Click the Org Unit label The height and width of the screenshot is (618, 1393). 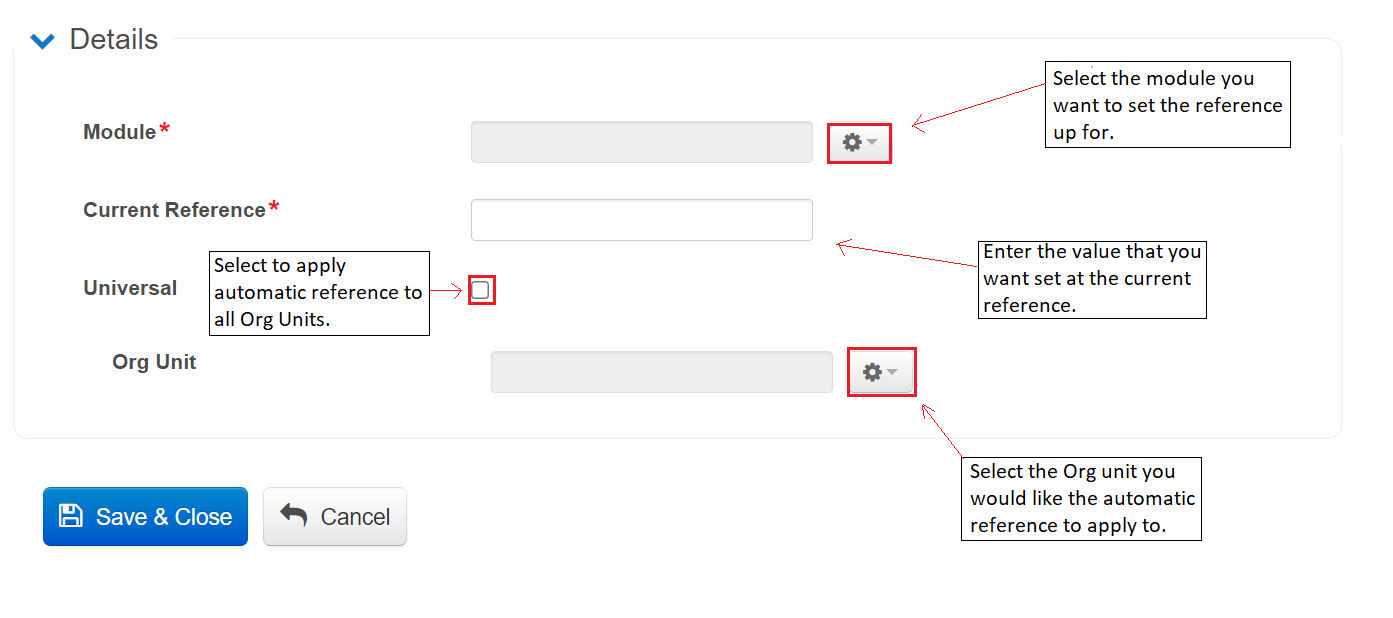[154, 362]
